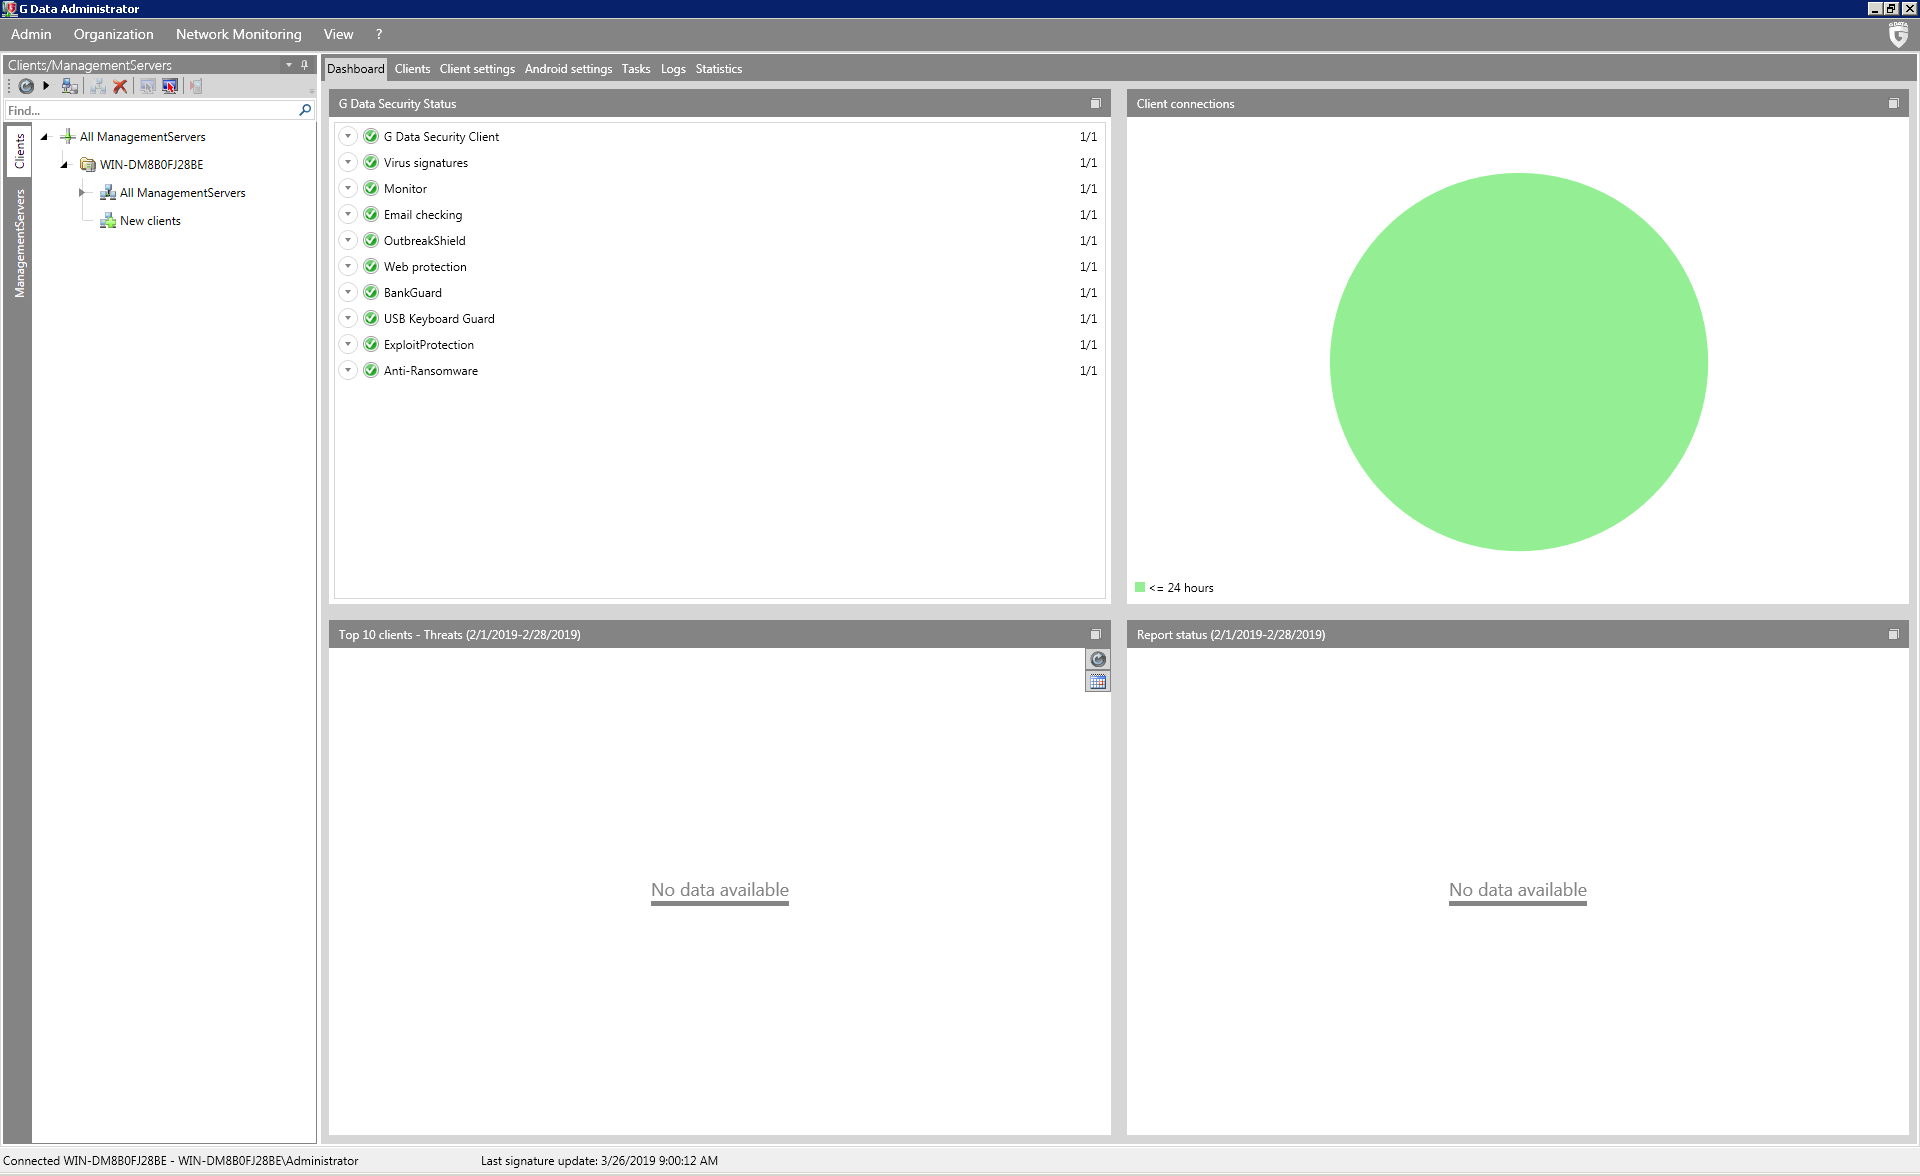1920x1176 pixels.
Task: Open the Network Monitoring menu
Action: click(238, 35)
